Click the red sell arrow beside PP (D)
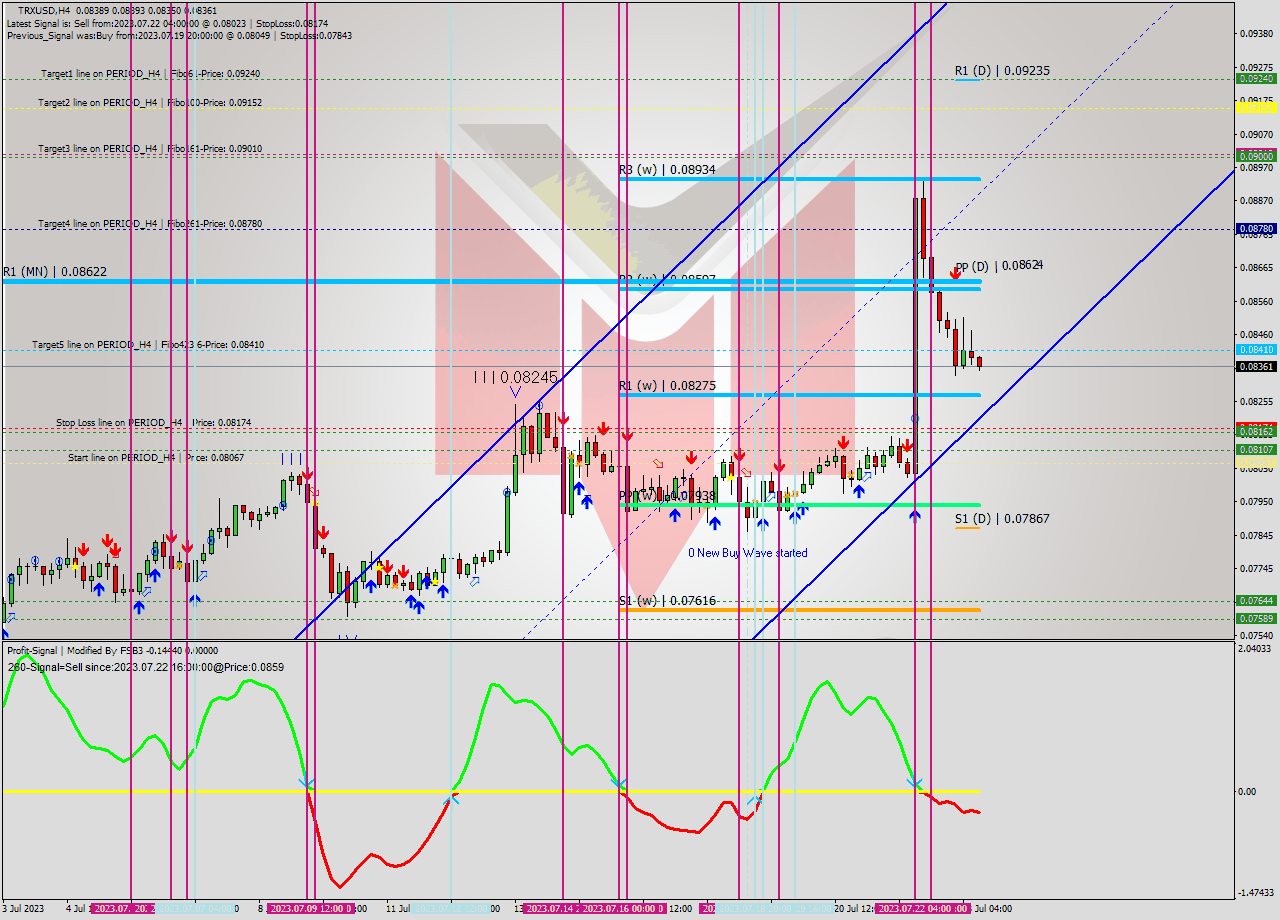 pyautogui.click(x=955, y=272)
